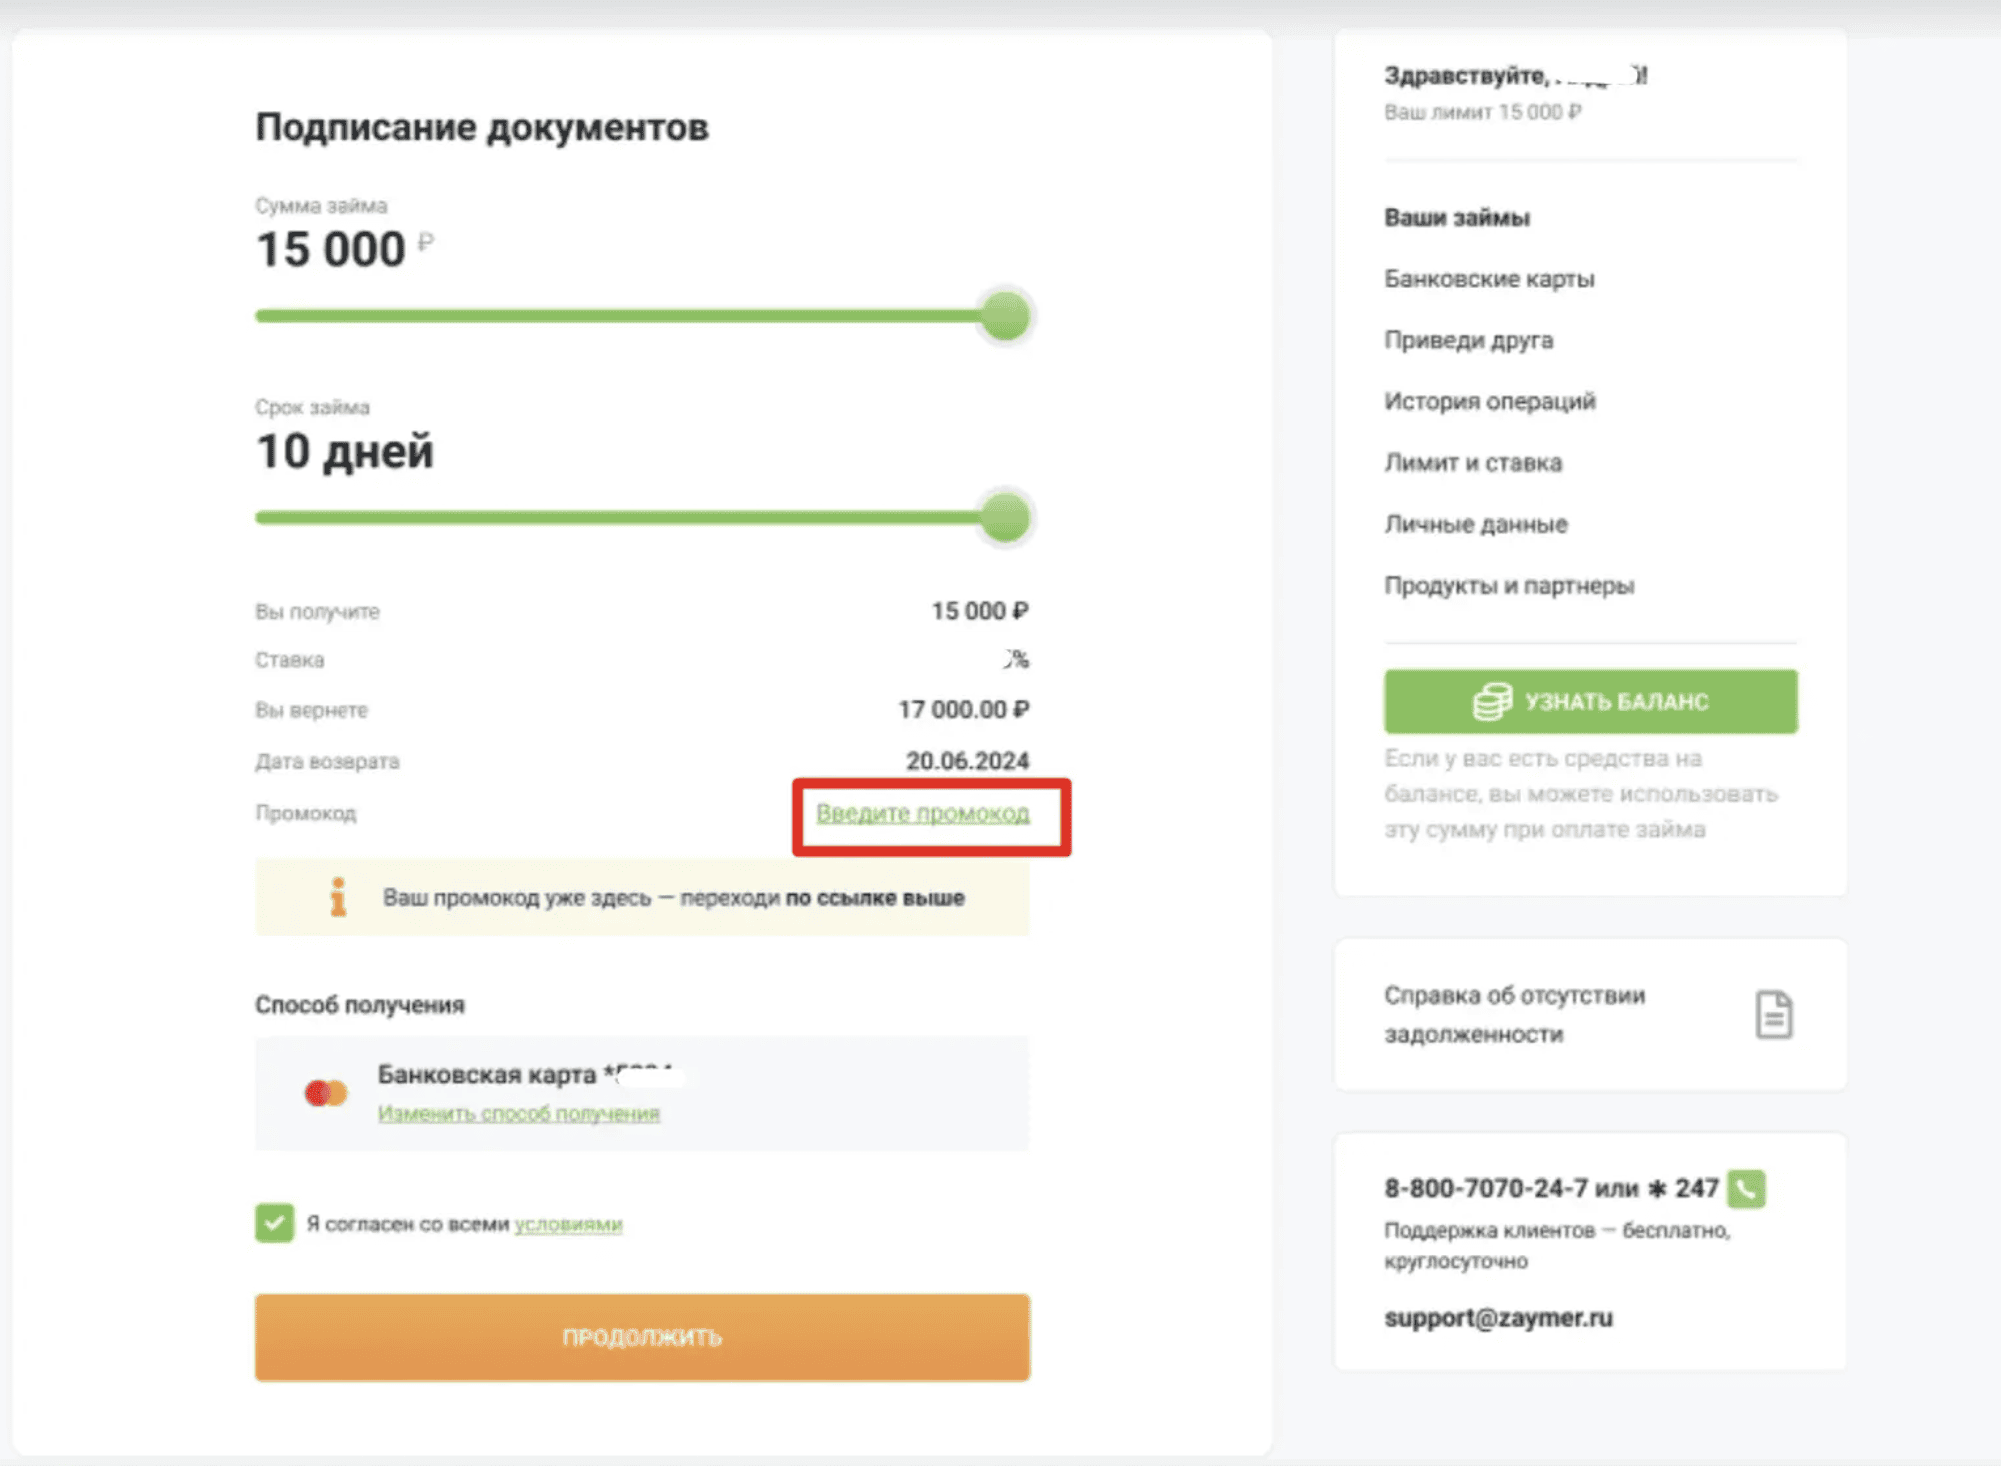
Task: Click the coins icon on balance button
Action: 1492,701
